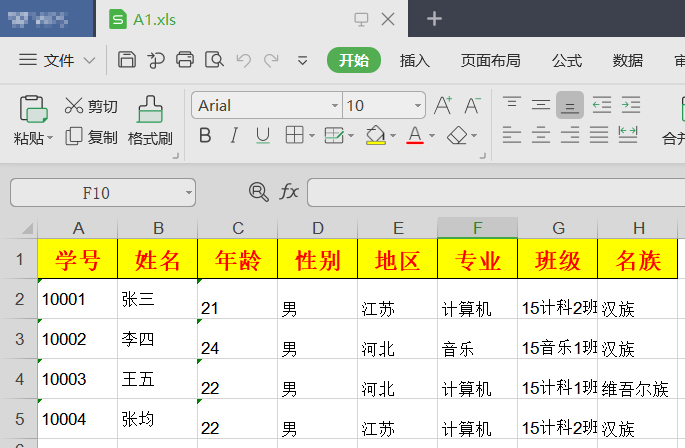Click distributed alignment icon
Screen dimensions: 685x448
coord(628,135)
